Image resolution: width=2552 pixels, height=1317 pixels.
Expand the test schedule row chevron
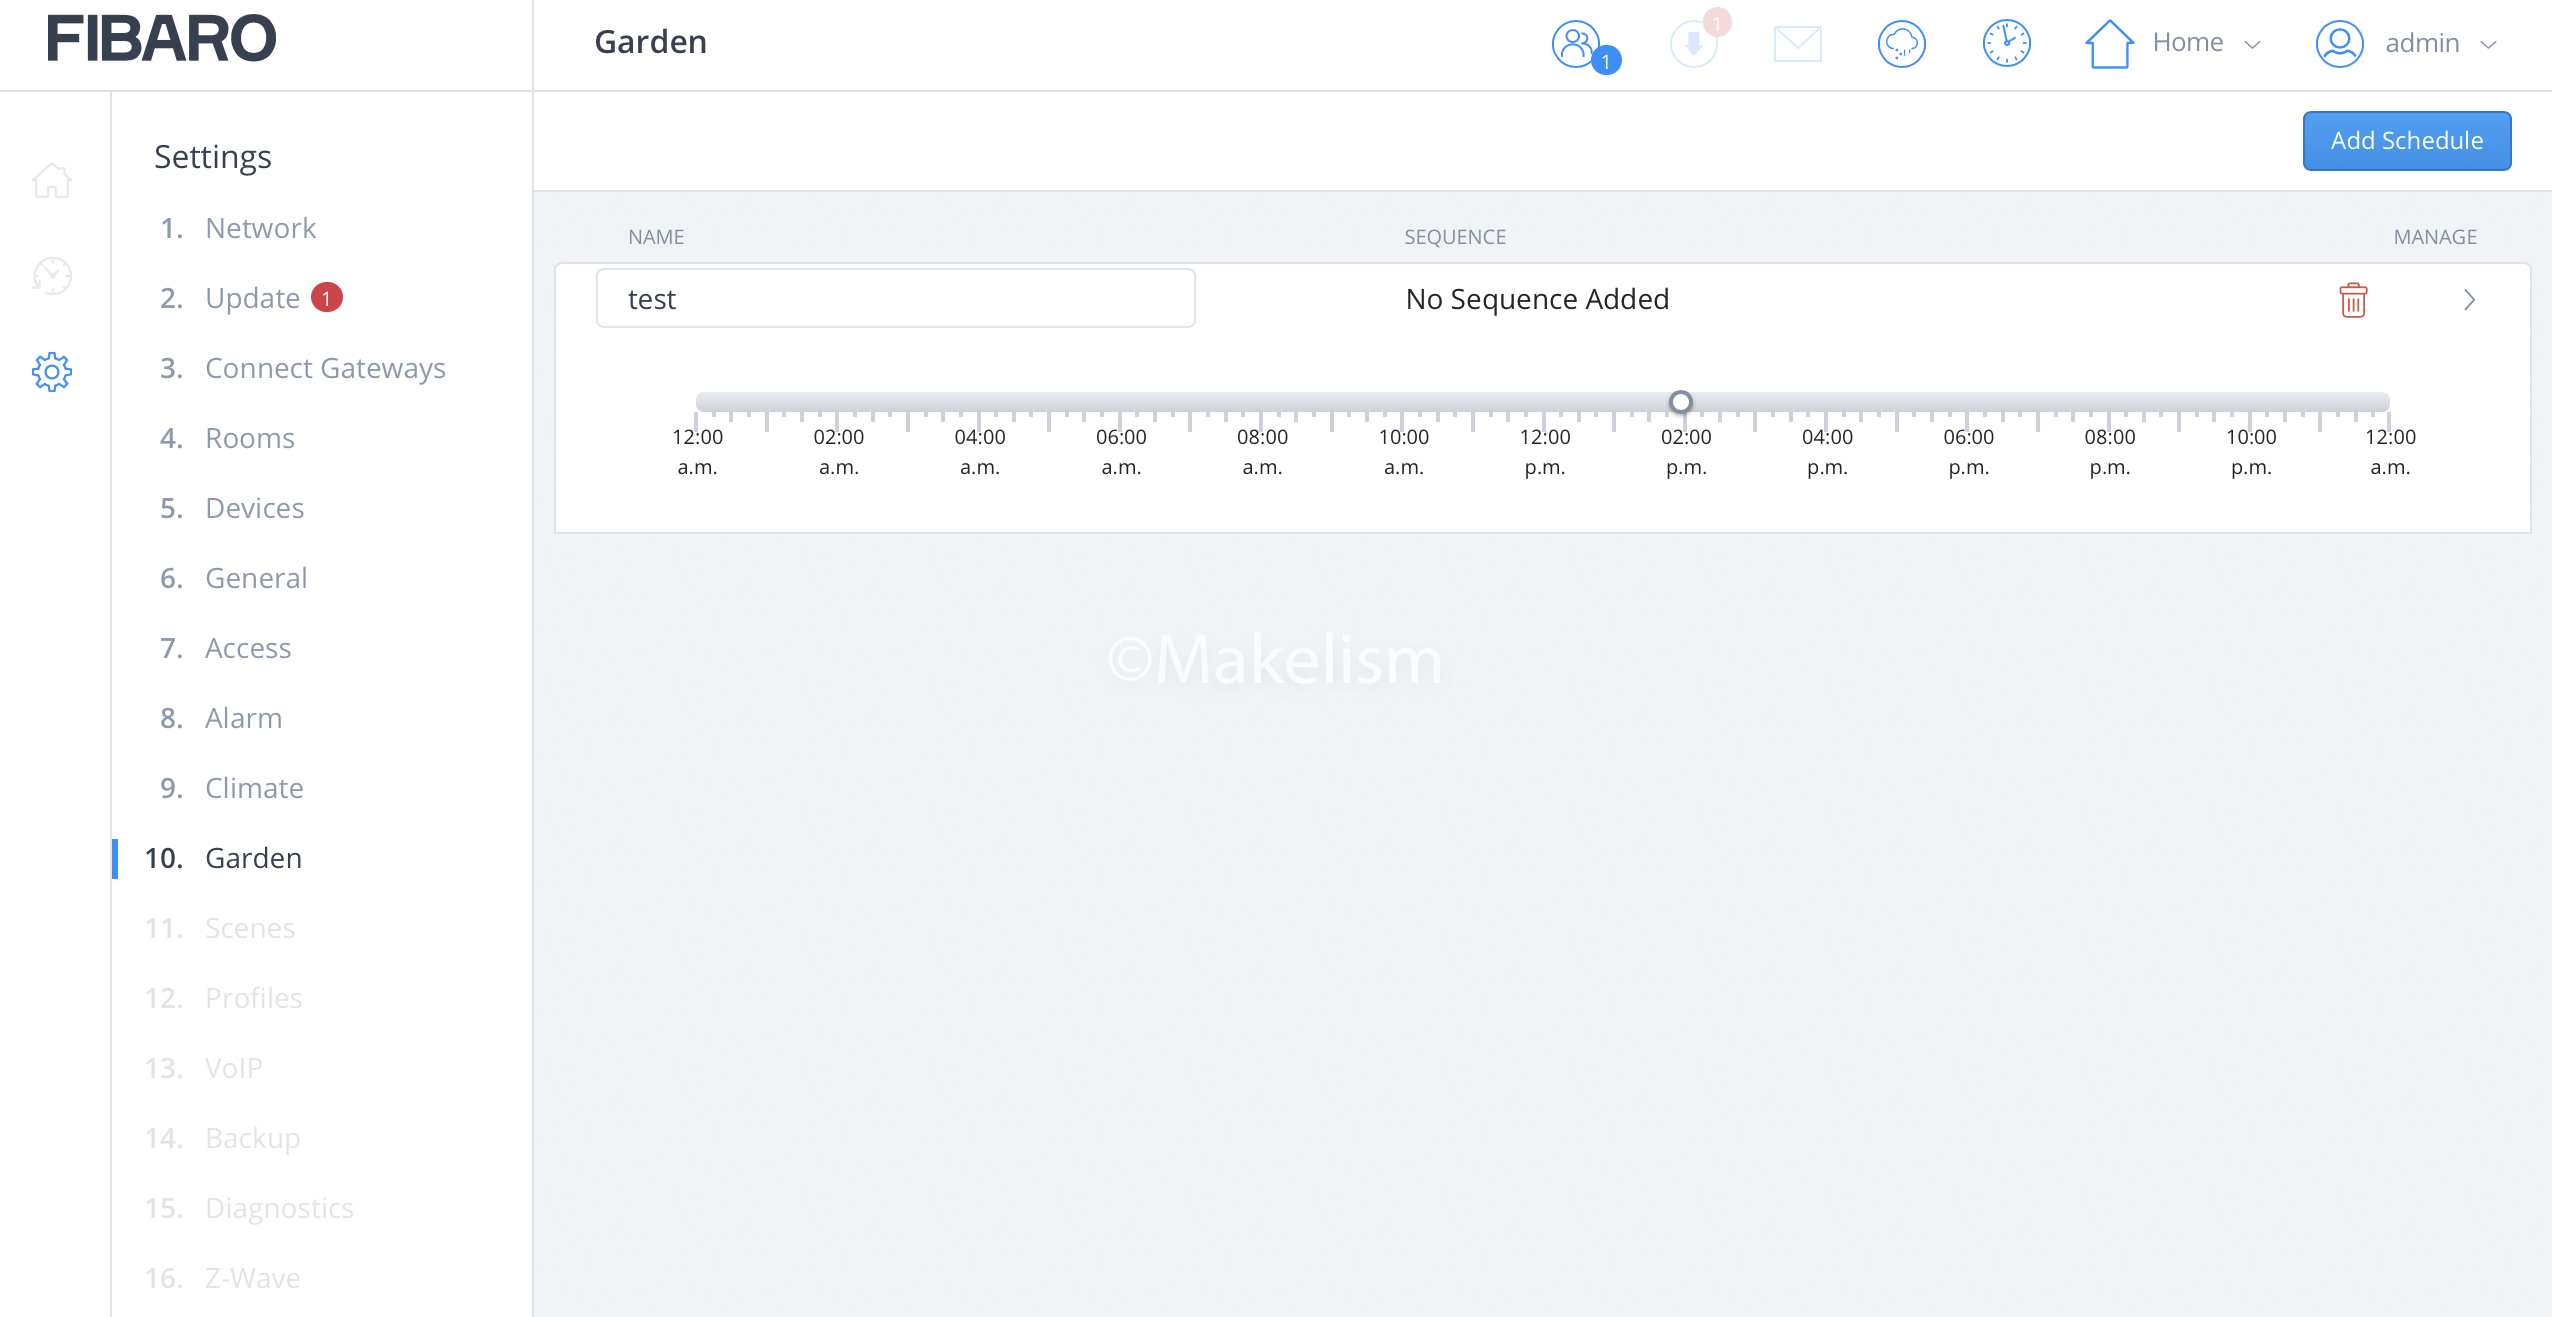(x=2469, y=300)
